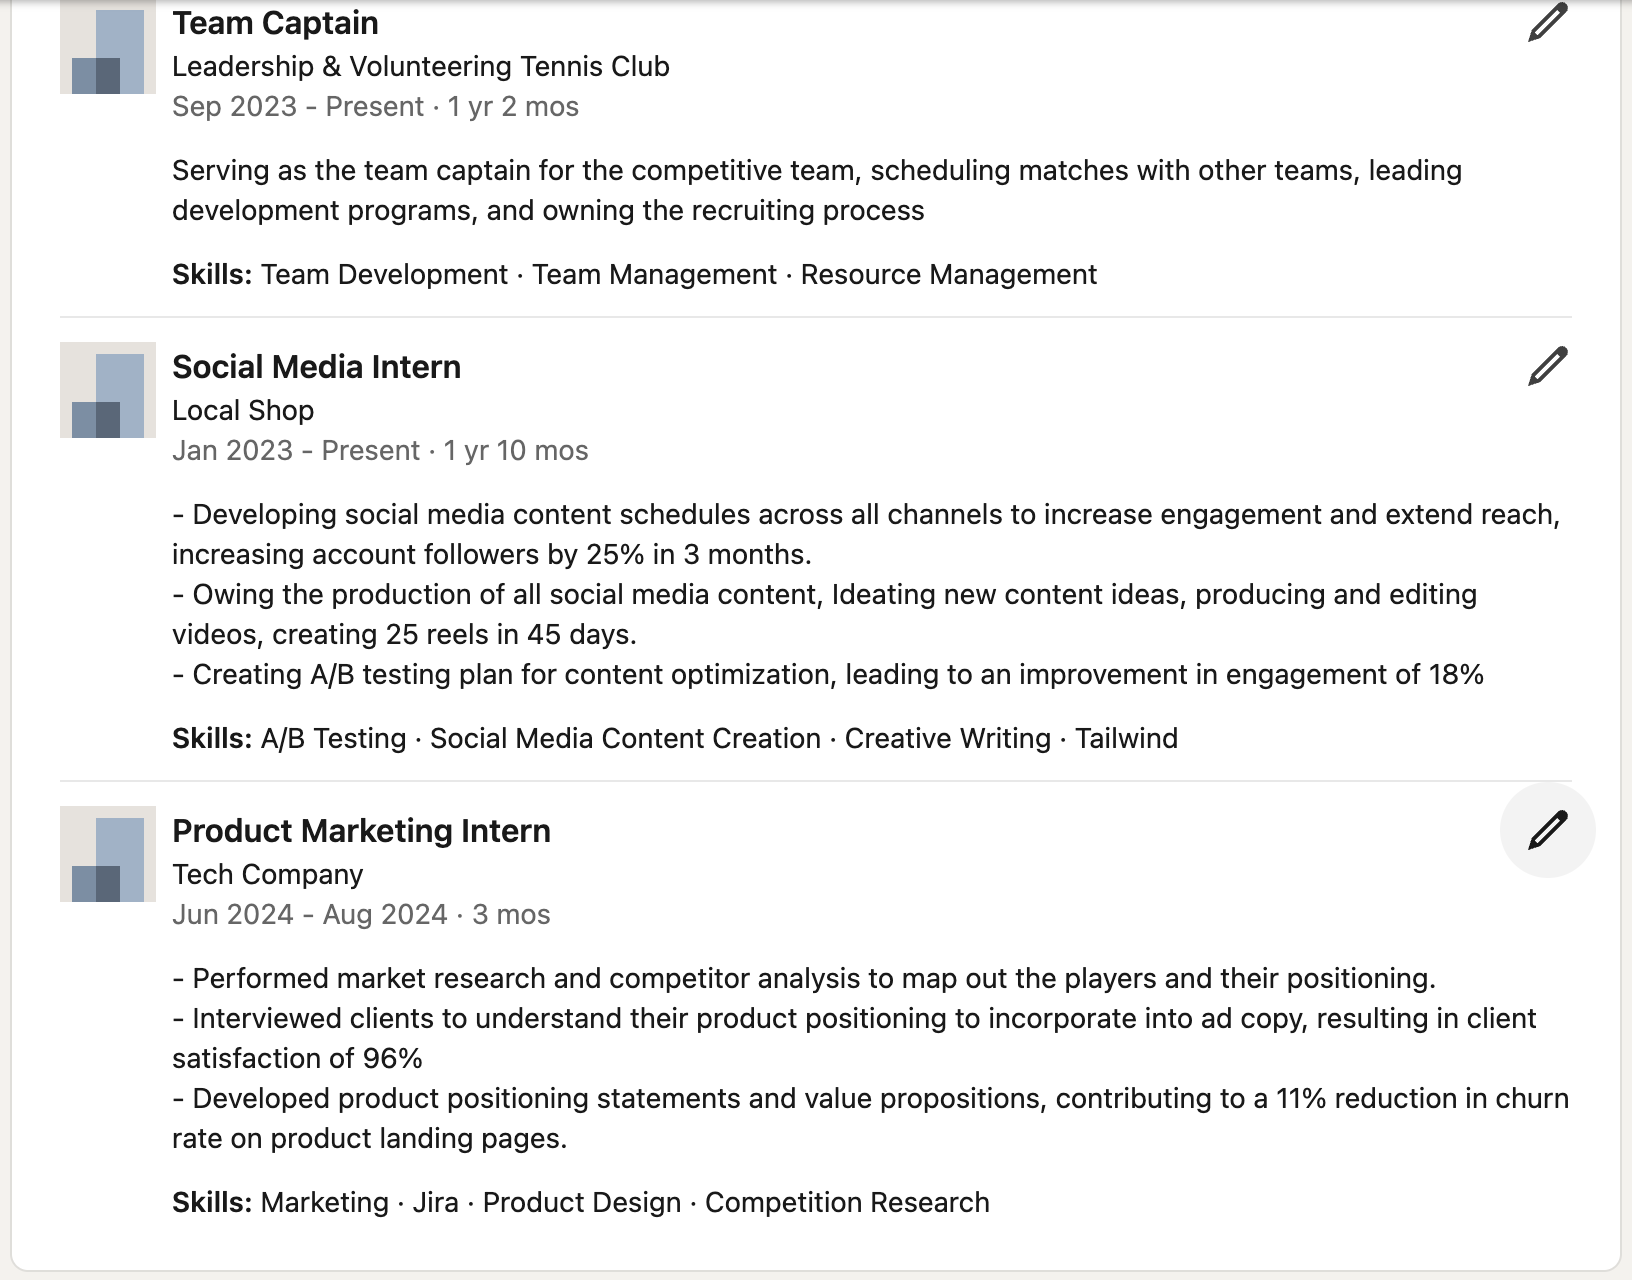
Task: Click Leadership & Volunteering Tennis Club text
Action: pos(421,66)
